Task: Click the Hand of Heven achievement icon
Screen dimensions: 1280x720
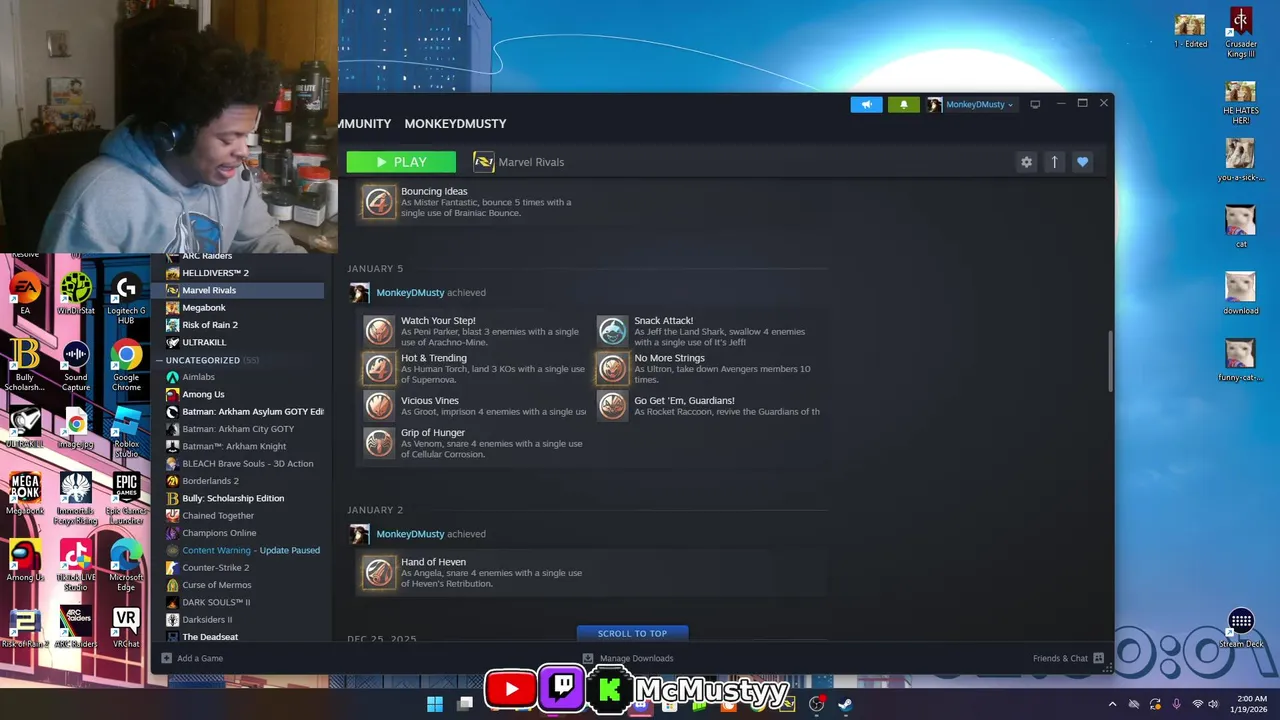Action: click(x=379, y=572)
